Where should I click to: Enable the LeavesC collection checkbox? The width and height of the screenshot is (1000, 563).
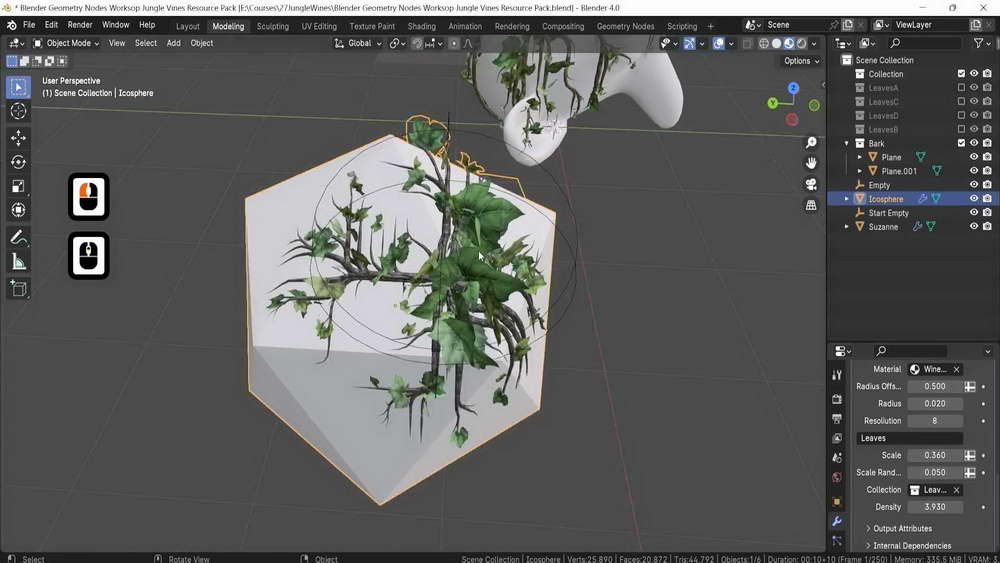point(961,101)
